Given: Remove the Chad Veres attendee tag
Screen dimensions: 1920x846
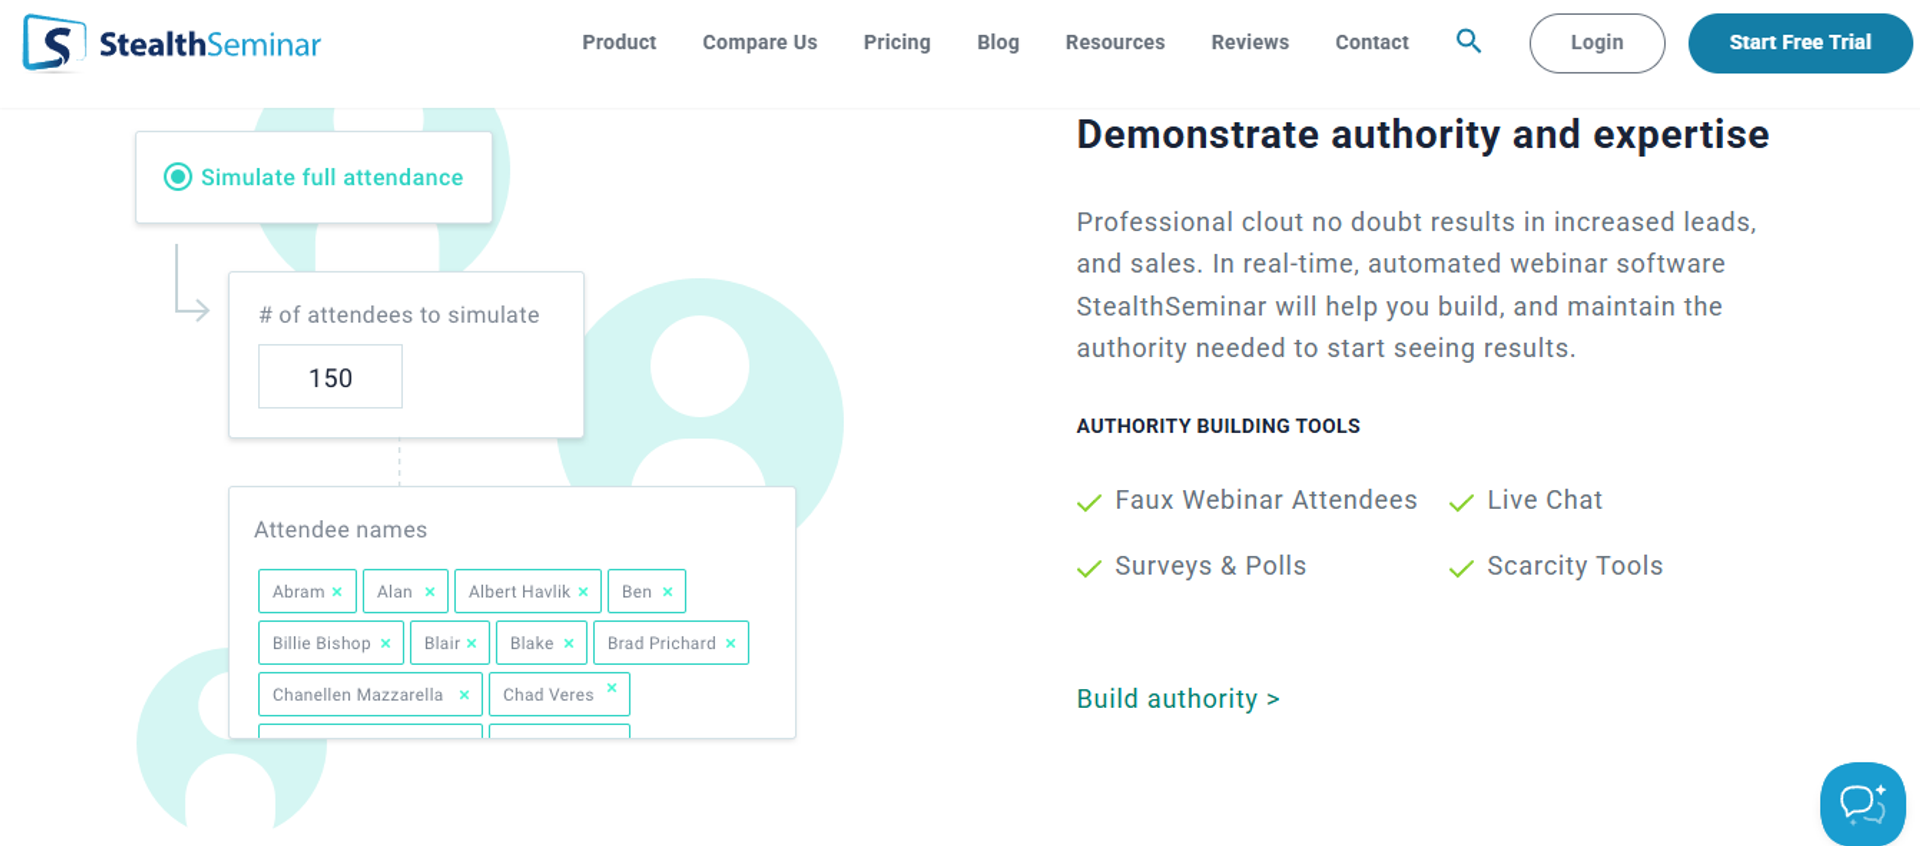Looking at the screenshot, I should coord(612,688).
